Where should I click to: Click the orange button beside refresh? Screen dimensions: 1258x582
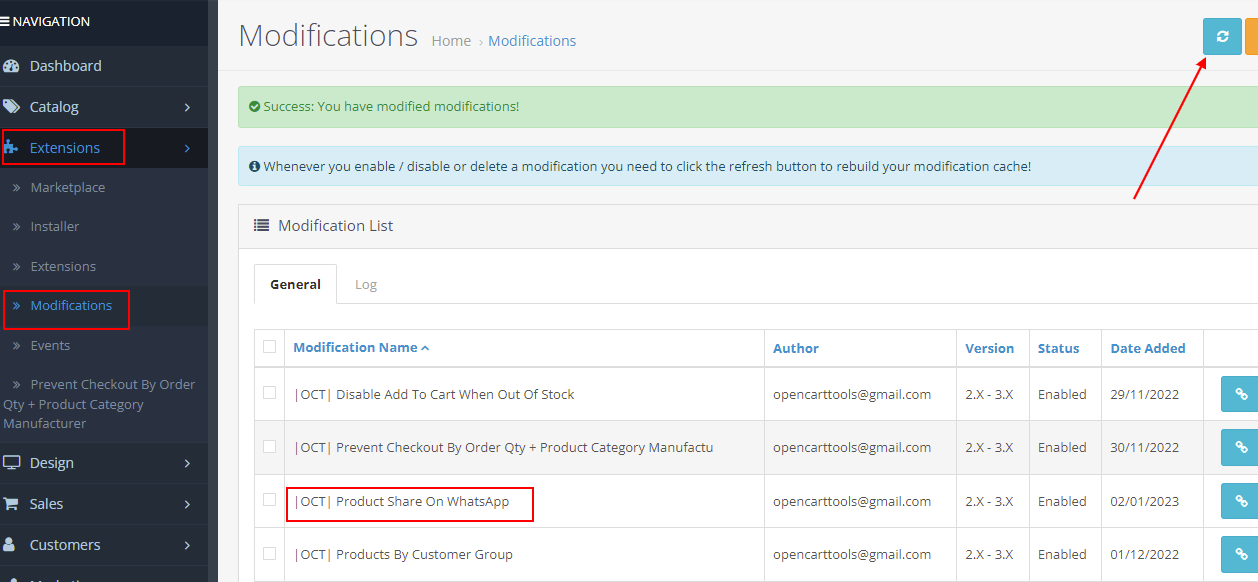click(1252, 36)
